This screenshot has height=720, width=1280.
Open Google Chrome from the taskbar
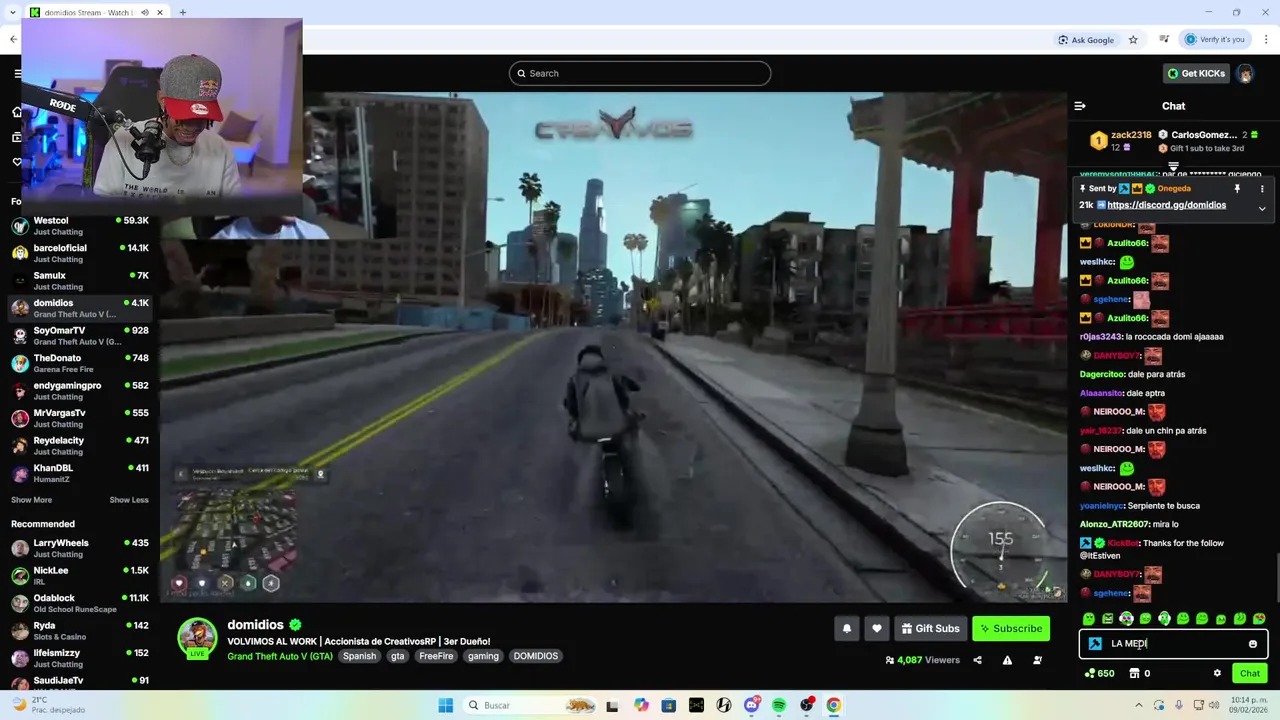click(x=833, y=705)
